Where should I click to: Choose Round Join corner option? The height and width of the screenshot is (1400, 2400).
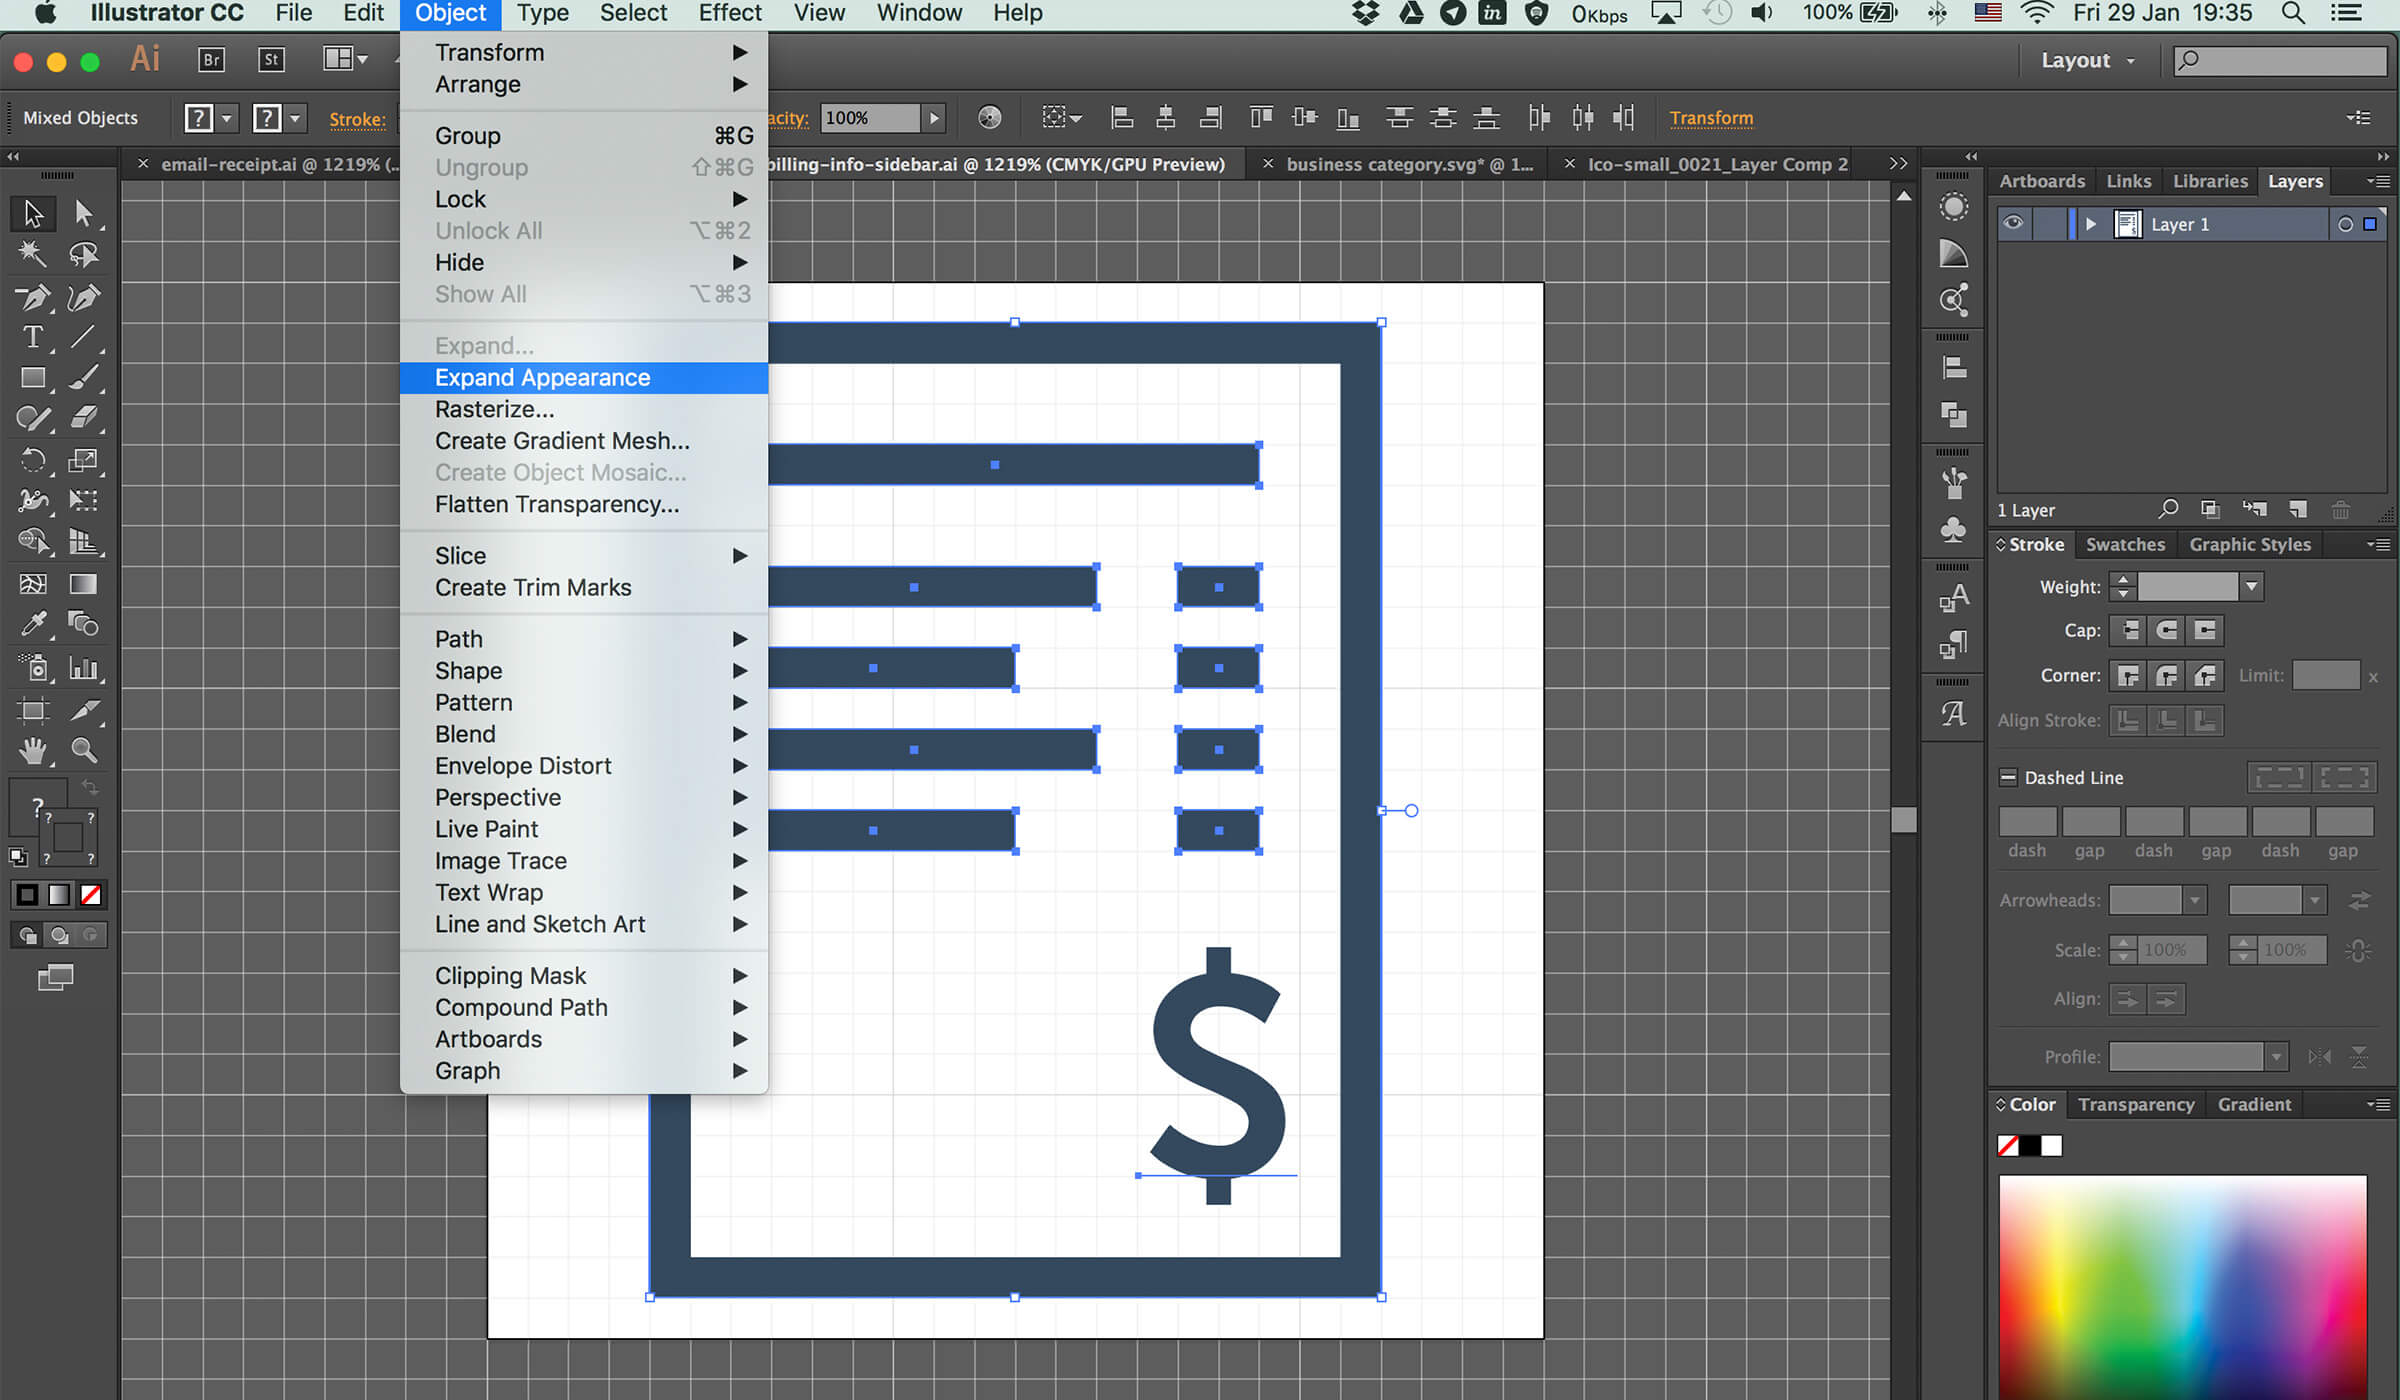click(x=2167, y=676)
